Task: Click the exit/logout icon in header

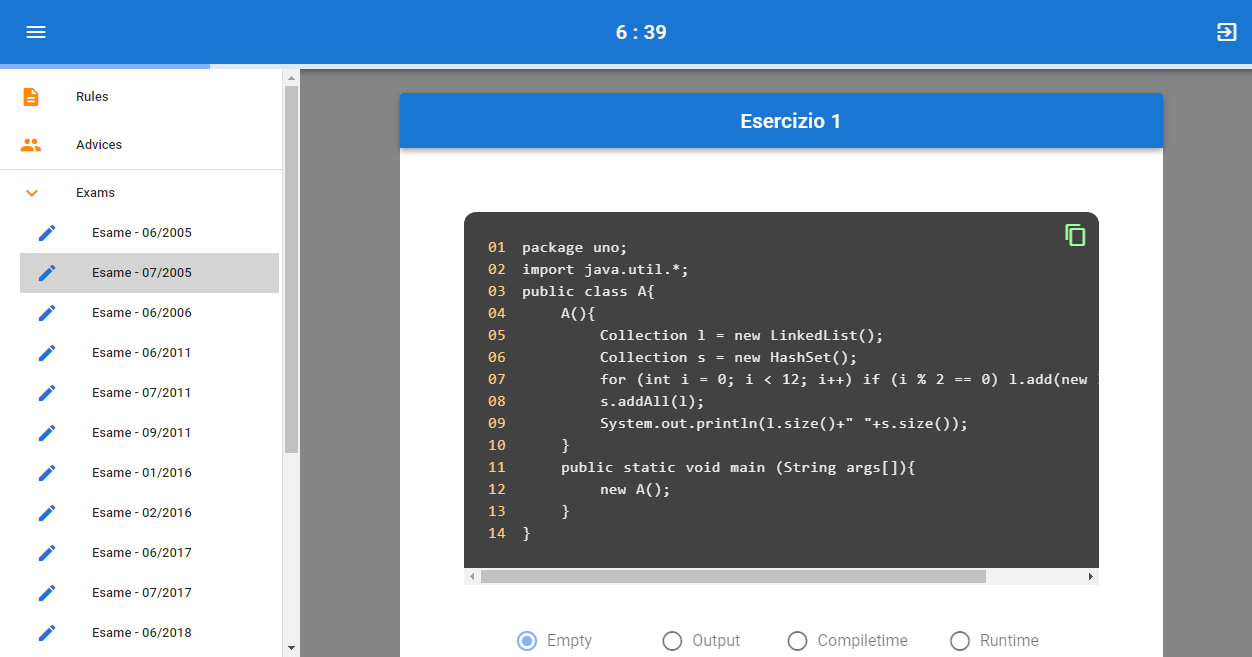Action: coord(1226,32)
